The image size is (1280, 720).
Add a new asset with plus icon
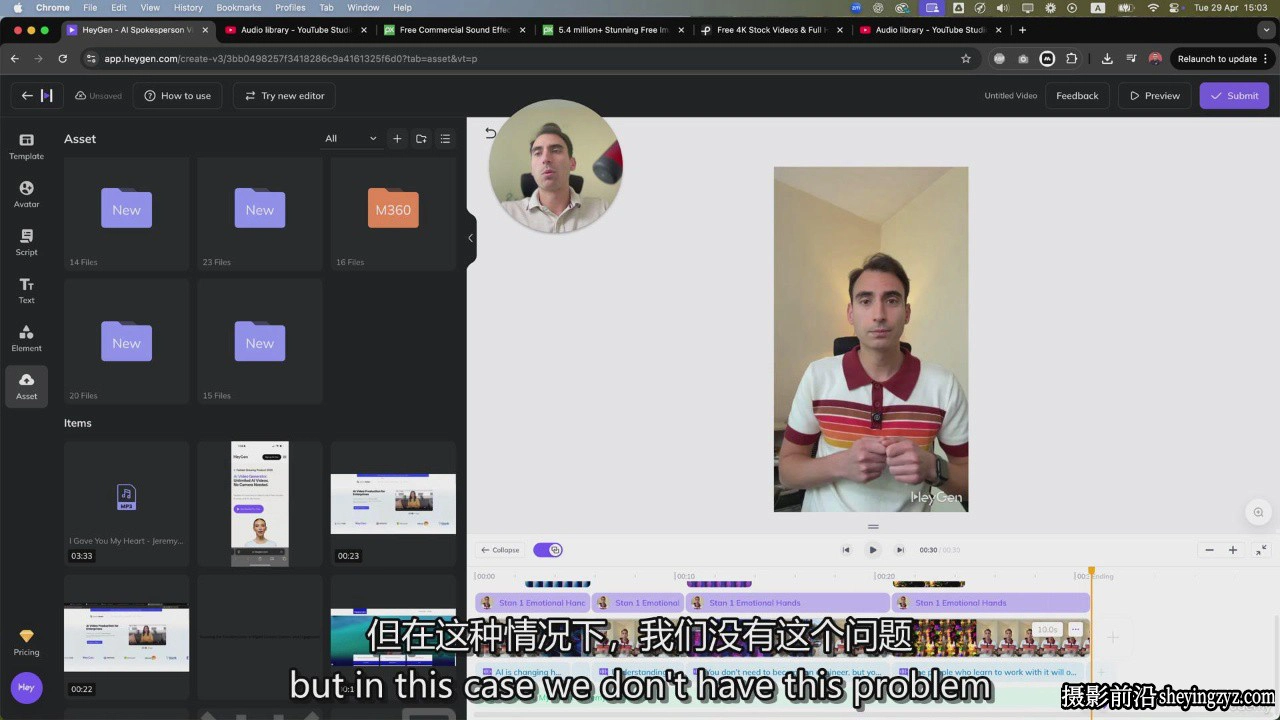397,139
